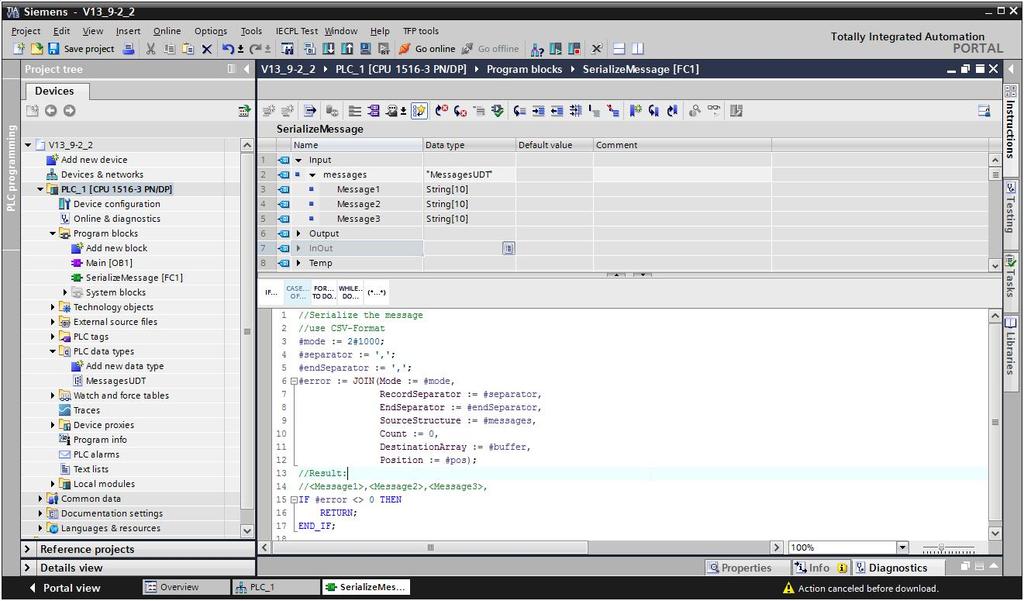Open the Options menu
1024x601 pixels.
coord(211,31)
